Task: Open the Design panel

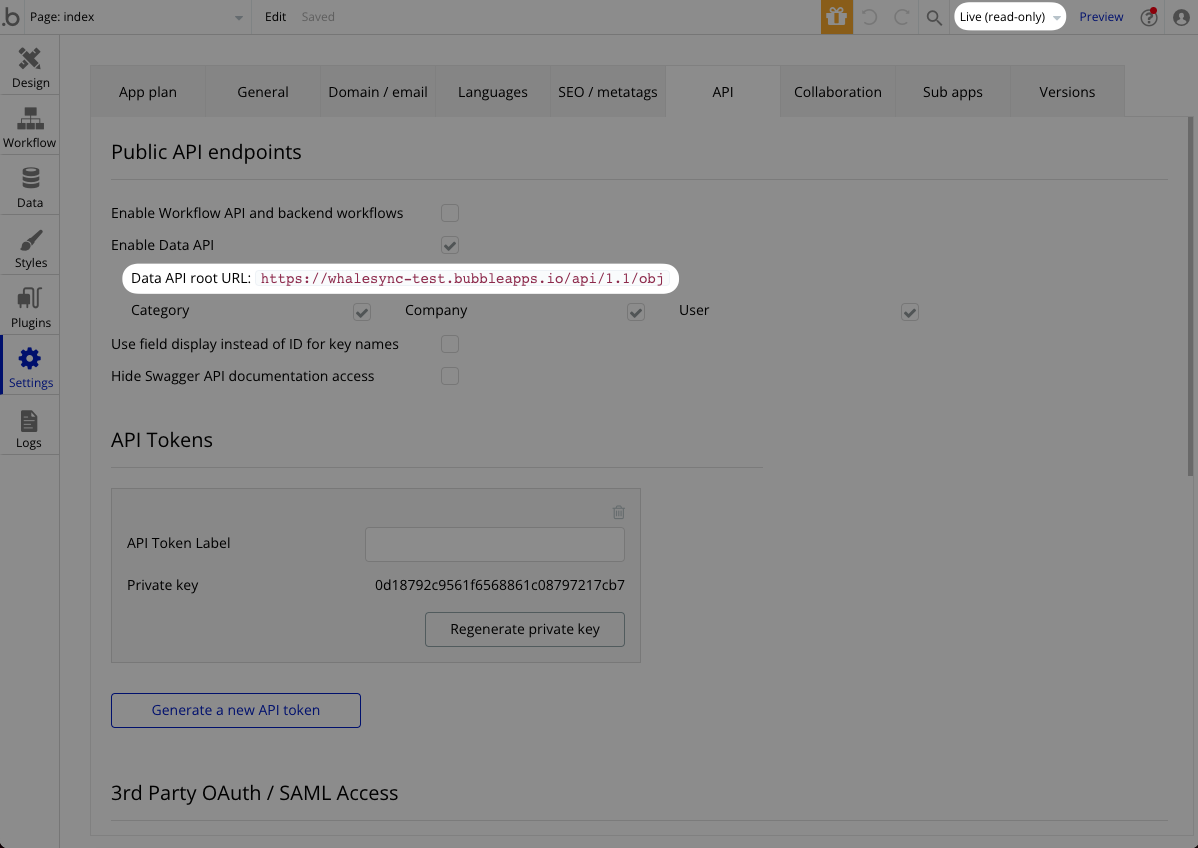Action: (30, 64)
